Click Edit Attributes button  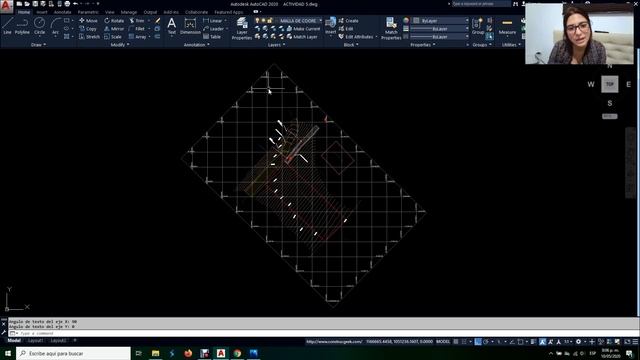[356, 37]
